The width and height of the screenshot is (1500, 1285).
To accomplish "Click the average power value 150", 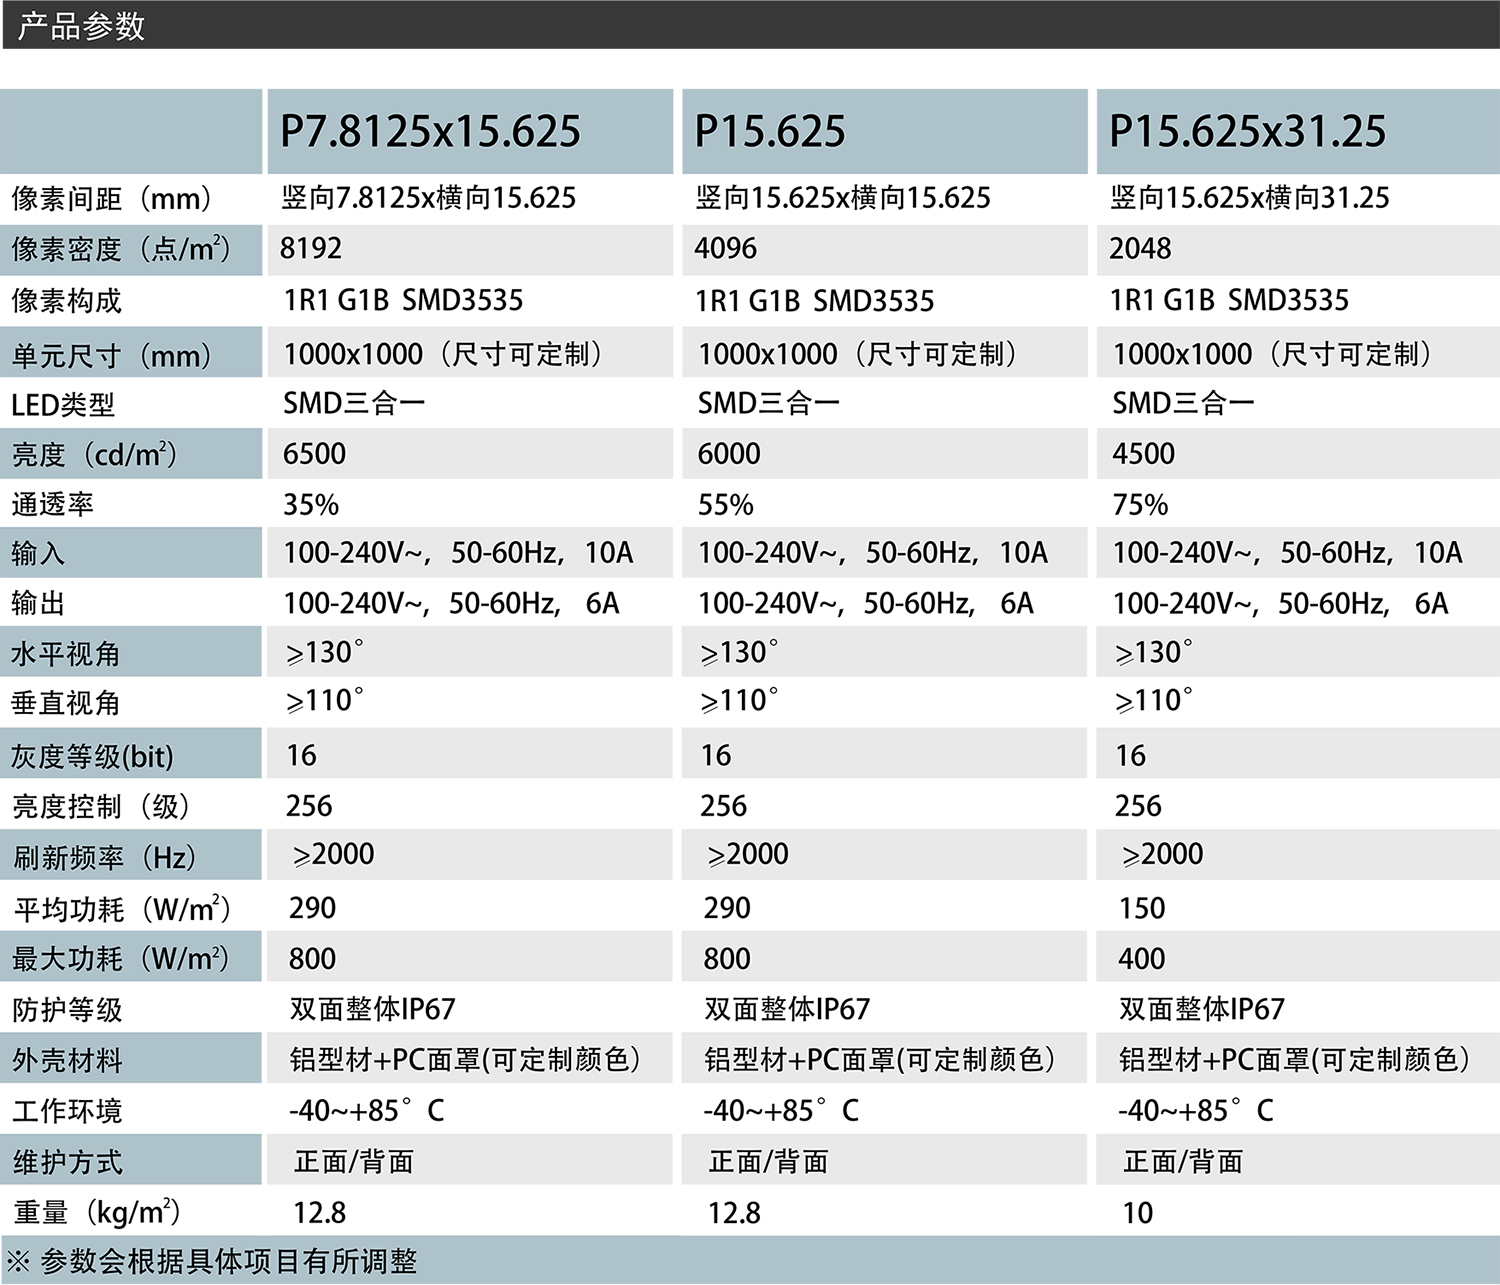I will pos(1142,908).
